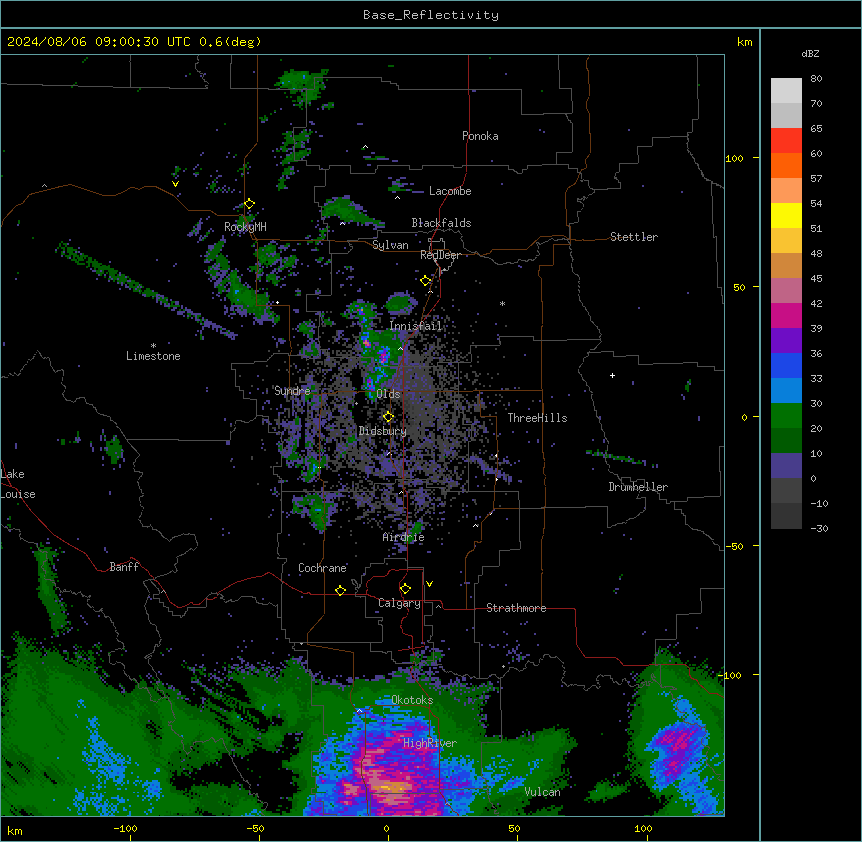Click the Cochrane town label
The height and width of the screenshot is (842, 862).
[x=322, y=568]
